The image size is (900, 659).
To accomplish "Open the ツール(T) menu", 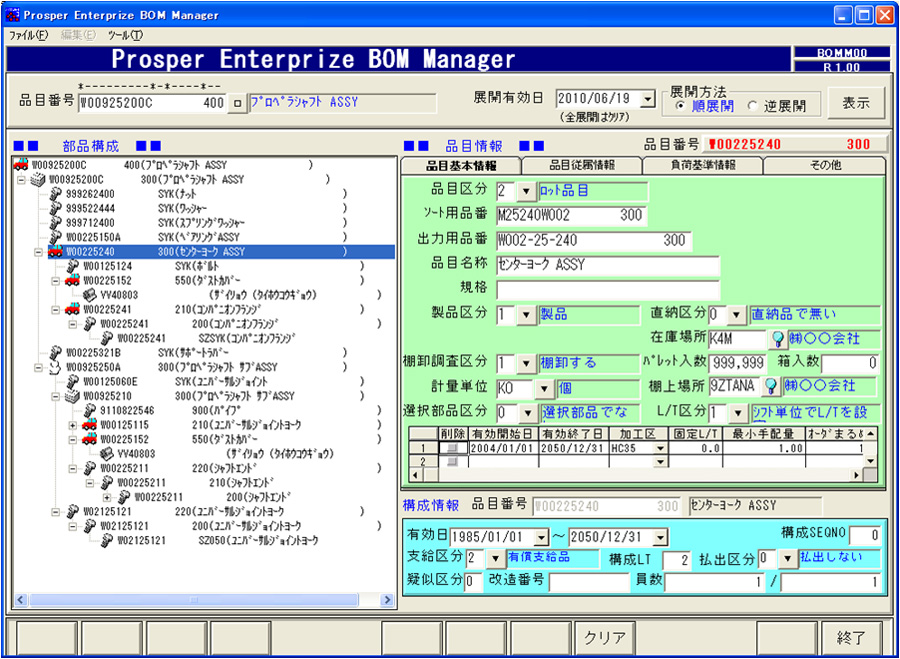I will (126, 36).
